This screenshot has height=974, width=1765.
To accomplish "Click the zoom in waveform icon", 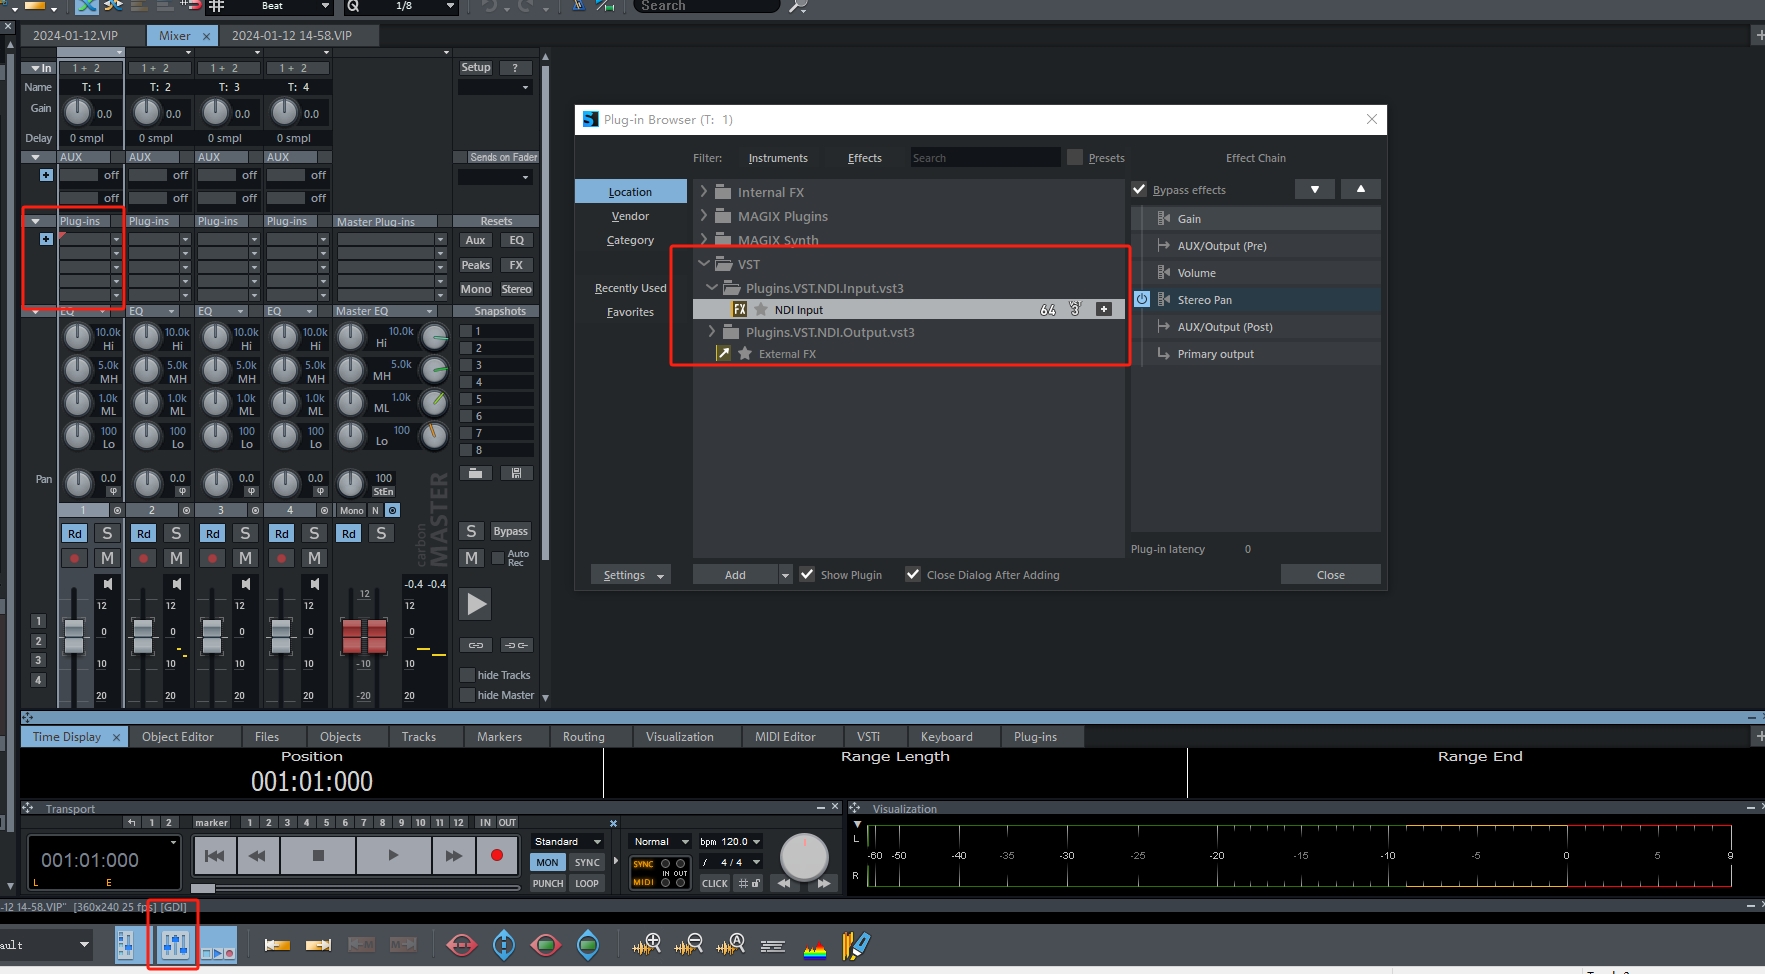I will click(647, 944).
